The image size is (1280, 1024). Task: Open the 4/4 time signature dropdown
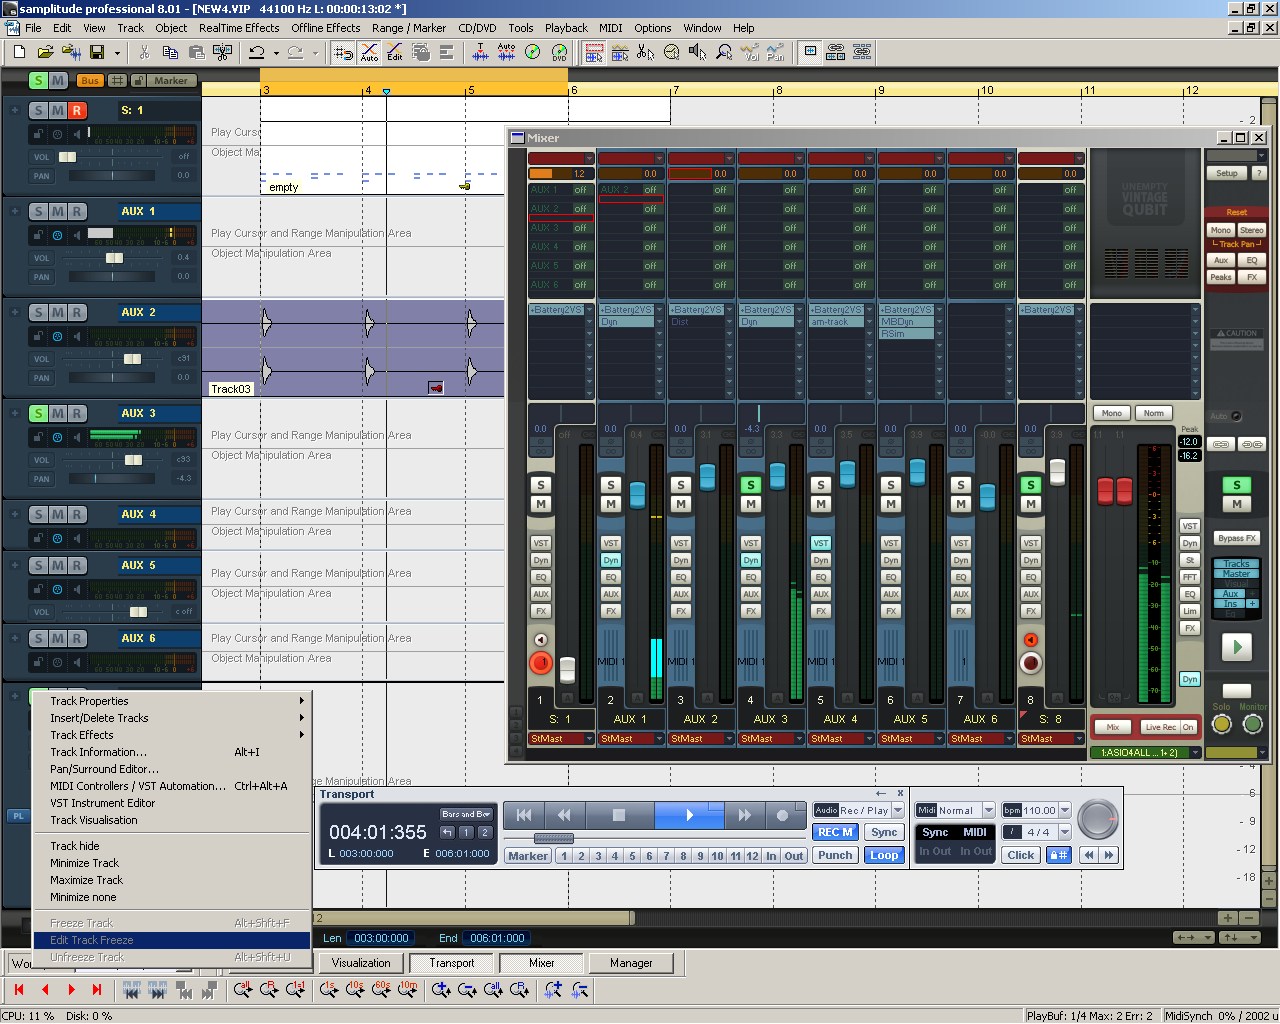coord(1064,832)
